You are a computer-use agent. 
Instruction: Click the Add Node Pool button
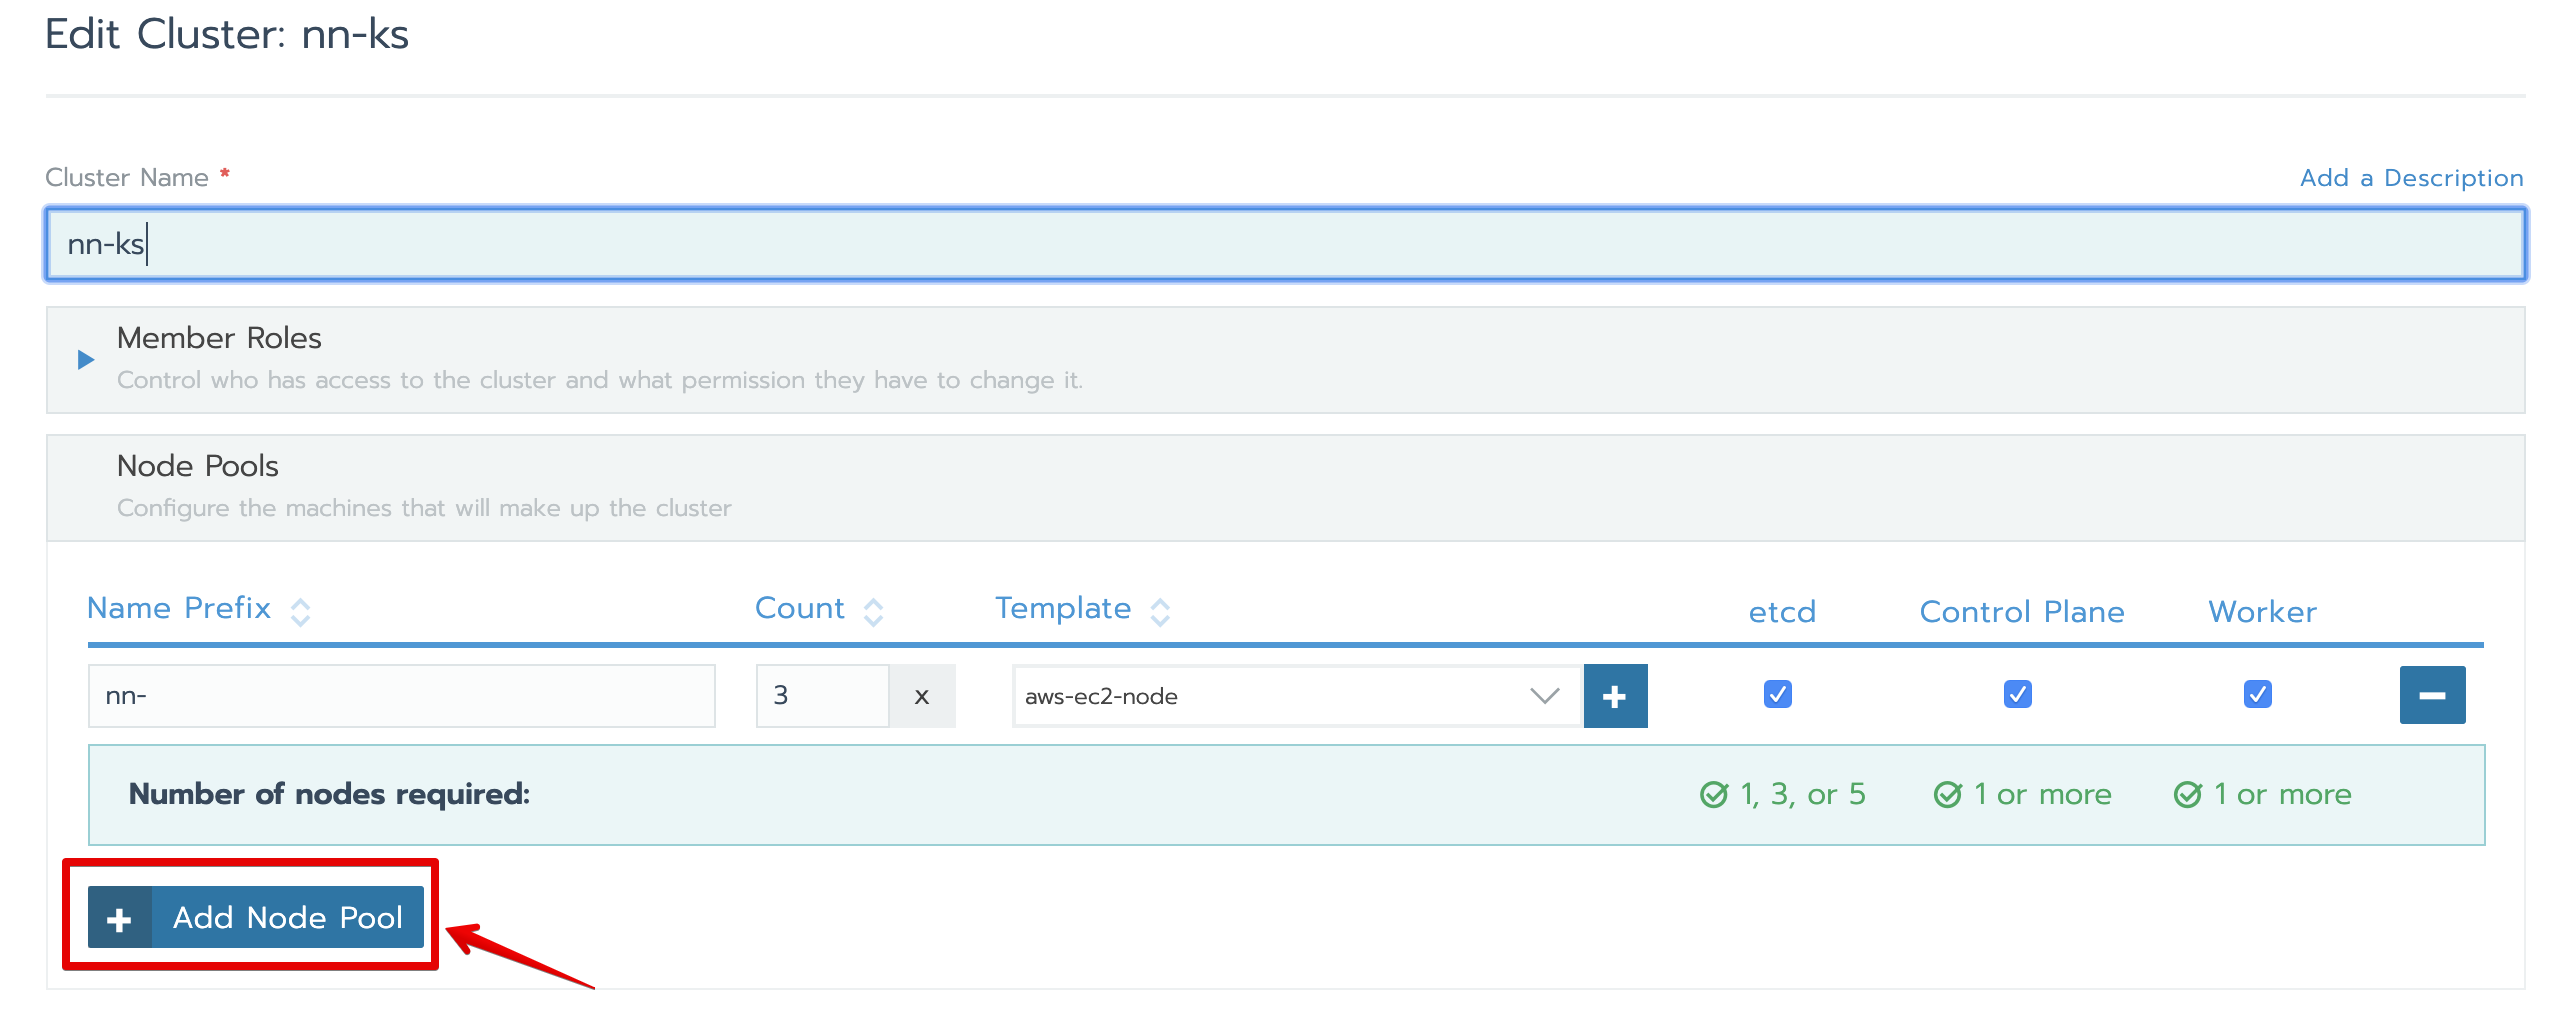coord(256,917)
